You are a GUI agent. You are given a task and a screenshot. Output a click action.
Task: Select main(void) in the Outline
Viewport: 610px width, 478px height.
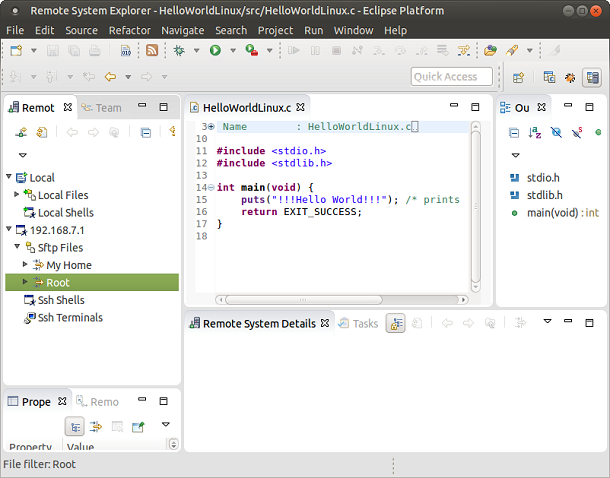tap(552, 213)
